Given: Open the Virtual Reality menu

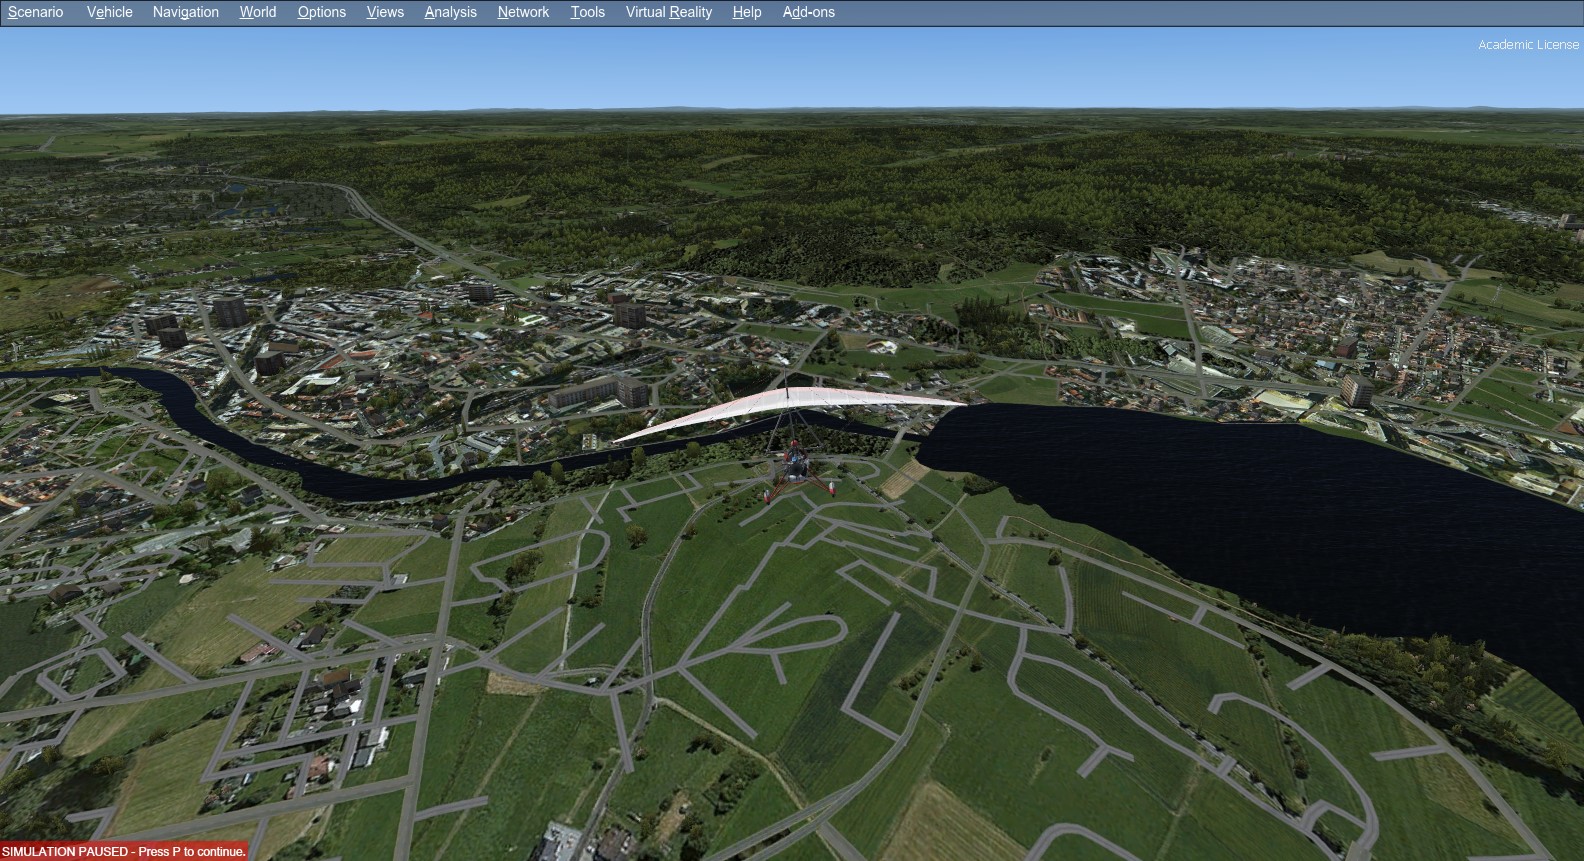Looking at the screenshot, I should [x=669, y=12].
